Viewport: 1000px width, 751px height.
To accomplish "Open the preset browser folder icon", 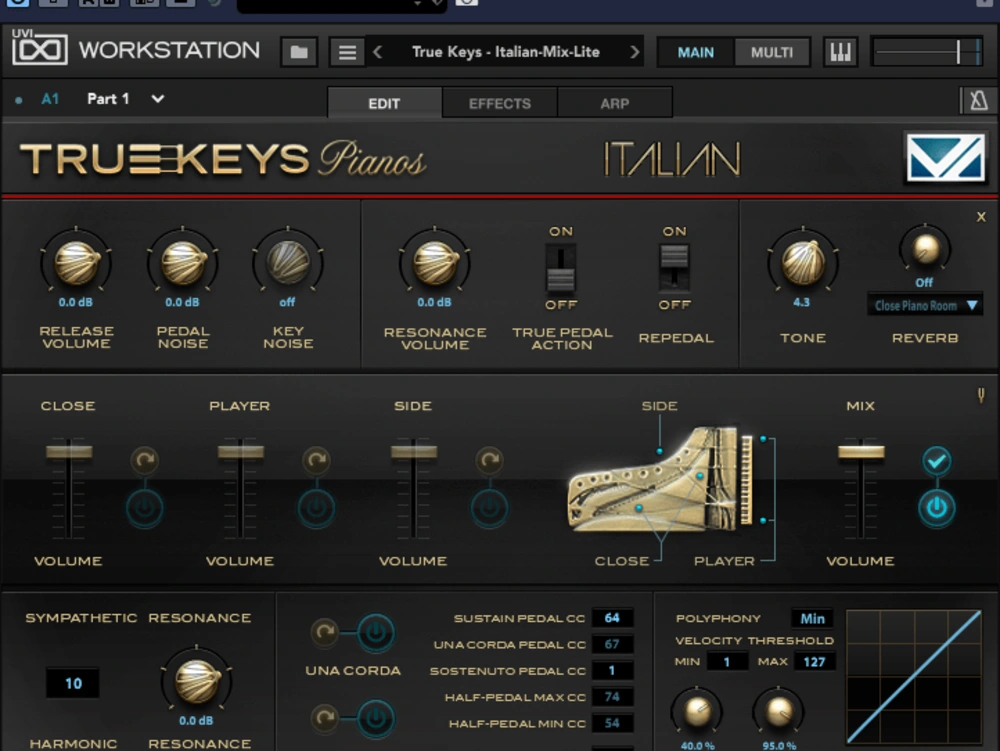I will click(299, 52).
